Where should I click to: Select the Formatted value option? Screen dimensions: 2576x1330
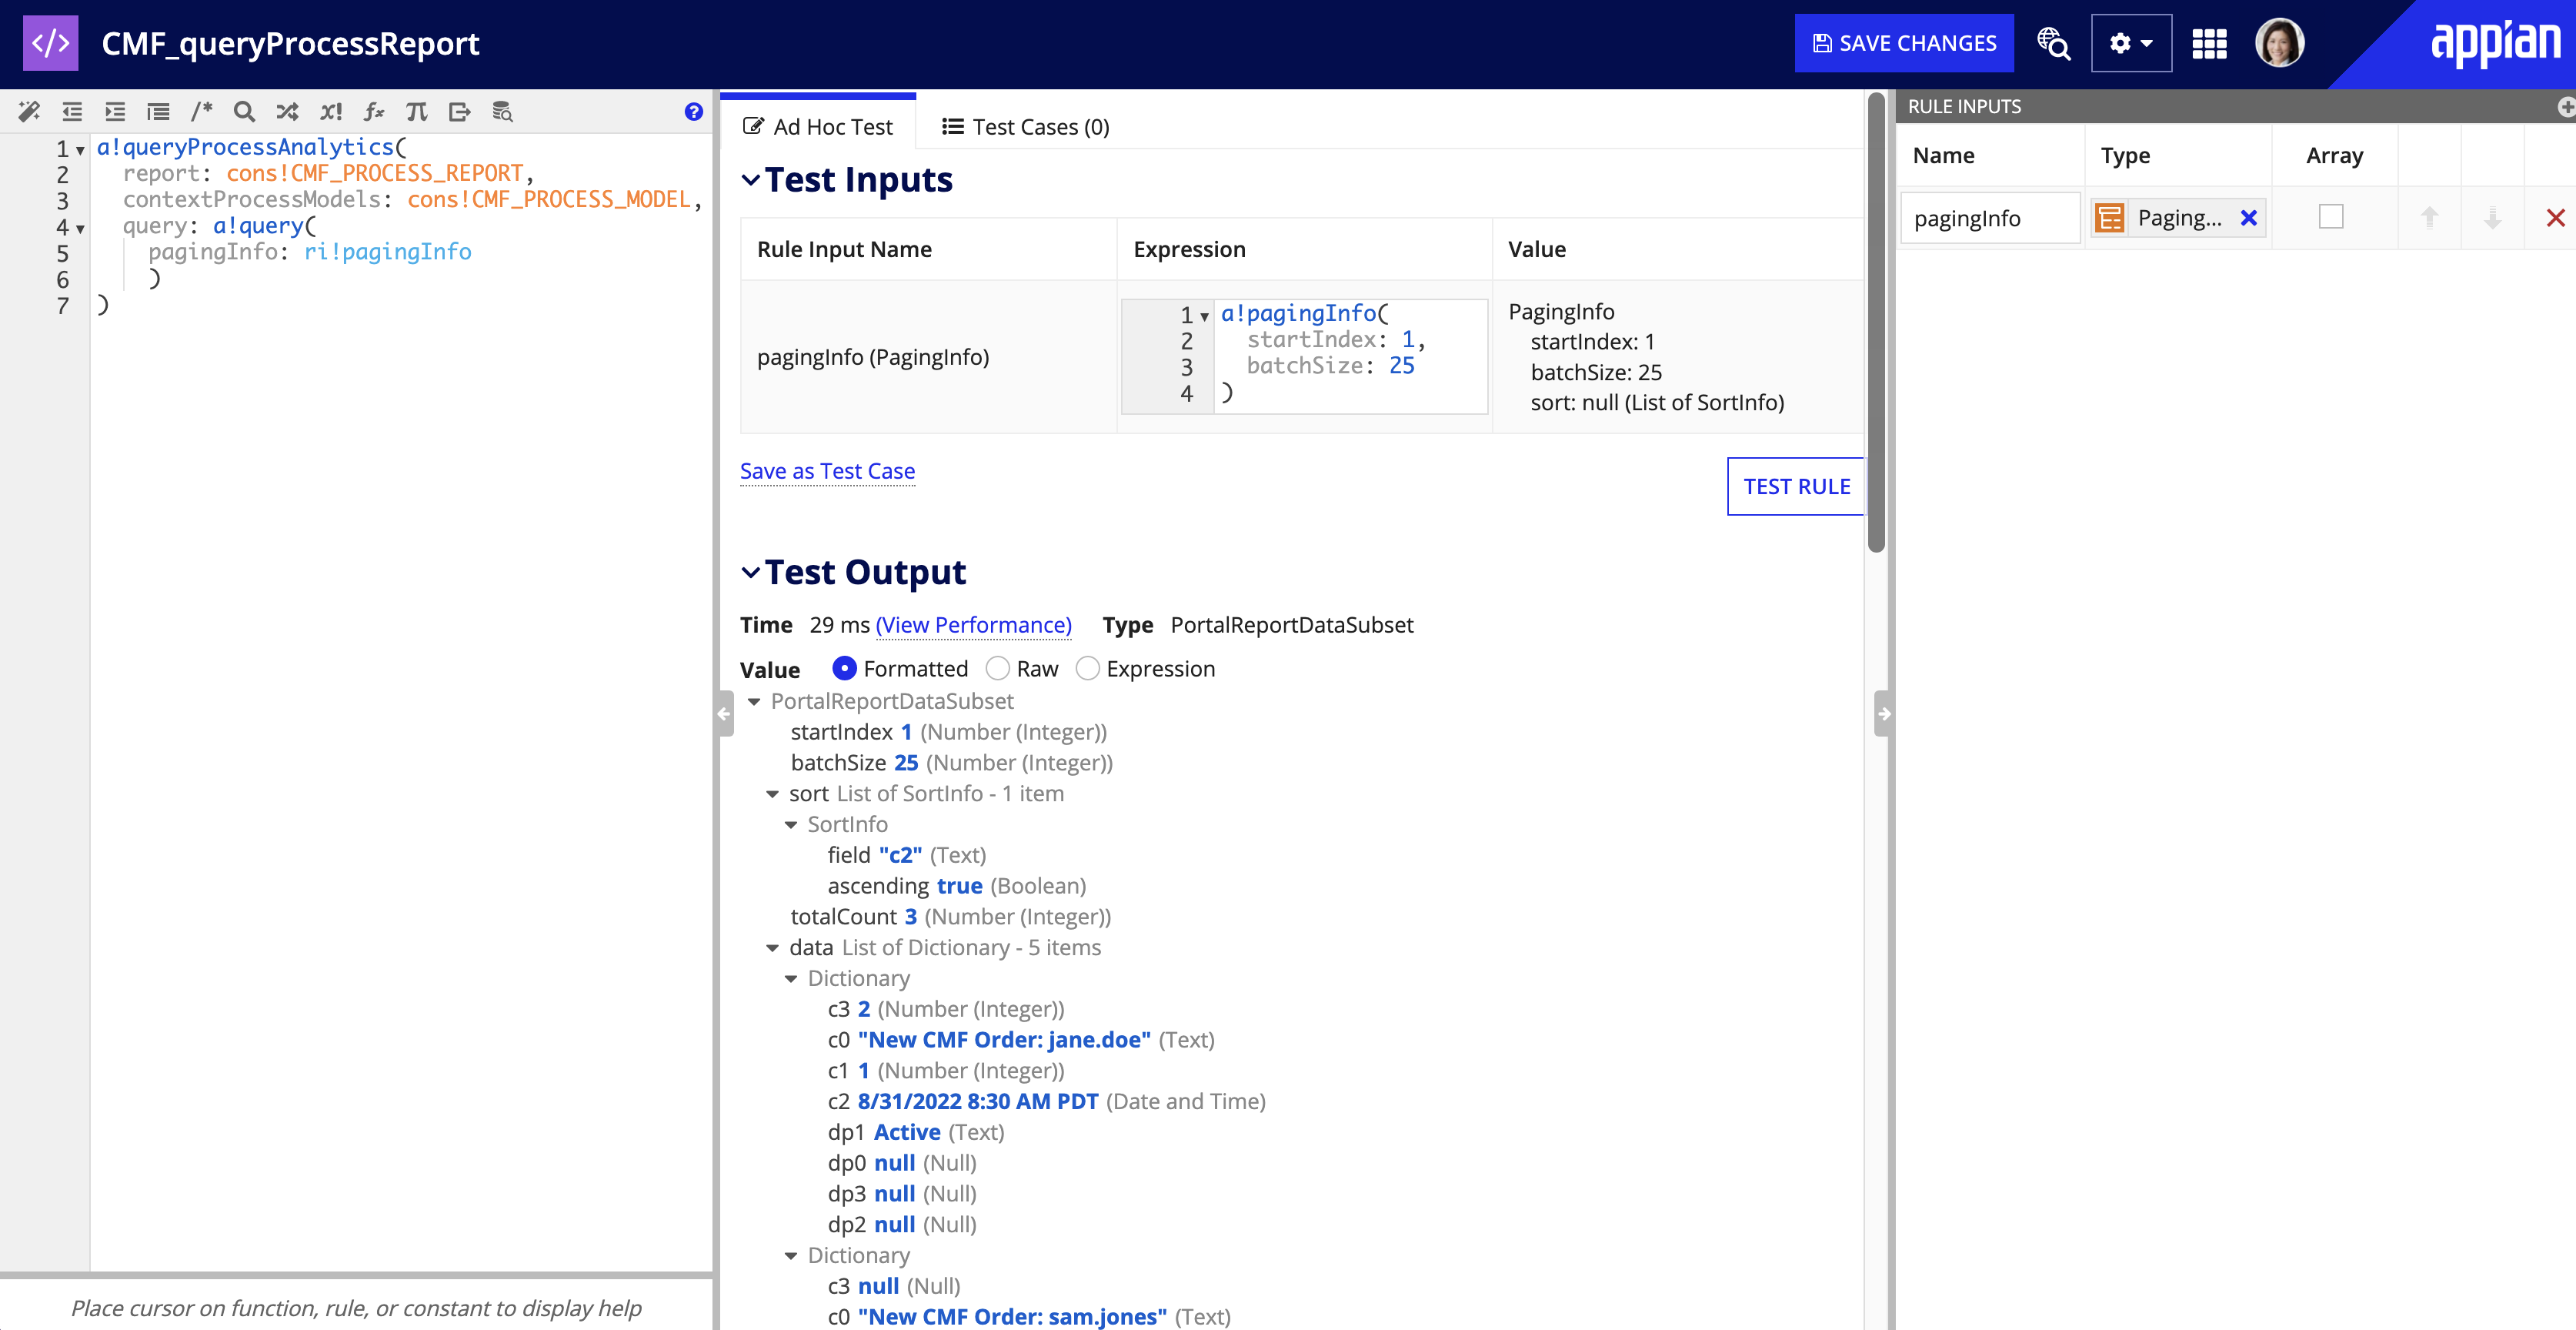pyautogui.click(x=844, y=668)
